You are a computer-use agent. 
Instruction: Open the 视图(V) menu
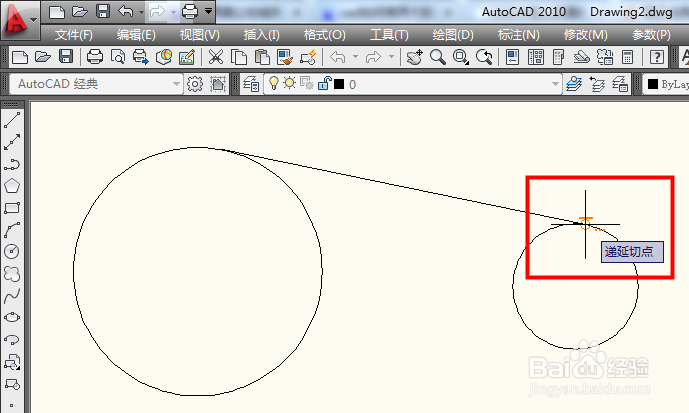coord(199,34)
